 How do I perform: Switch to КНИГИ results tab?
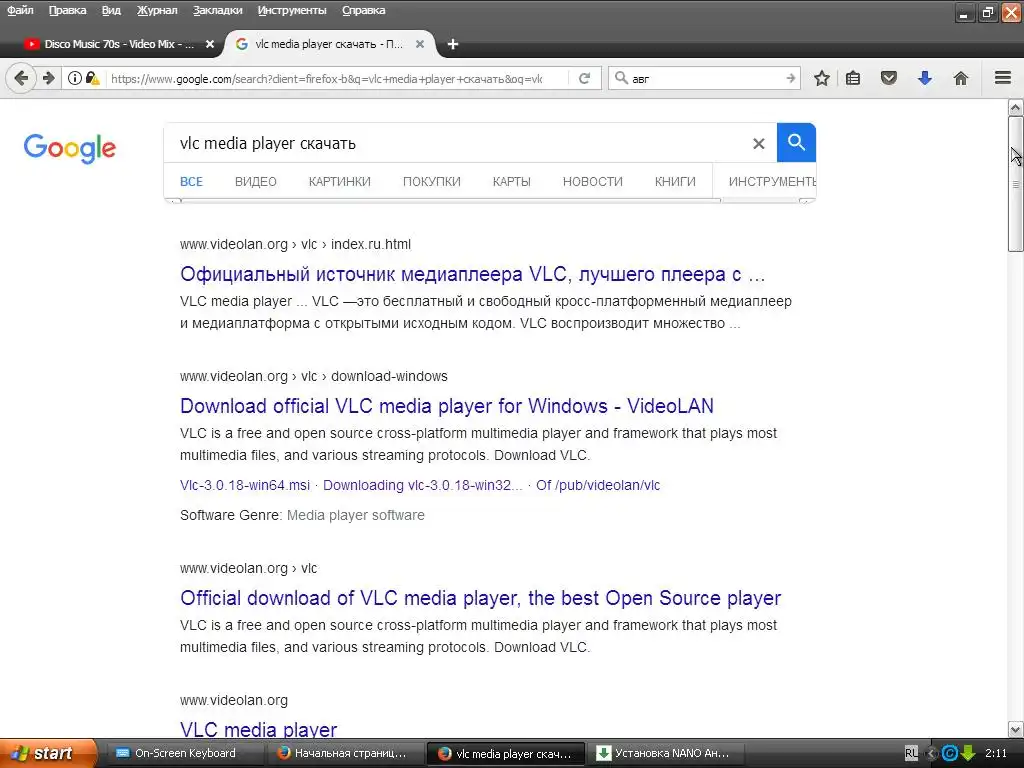click(675, 182)
